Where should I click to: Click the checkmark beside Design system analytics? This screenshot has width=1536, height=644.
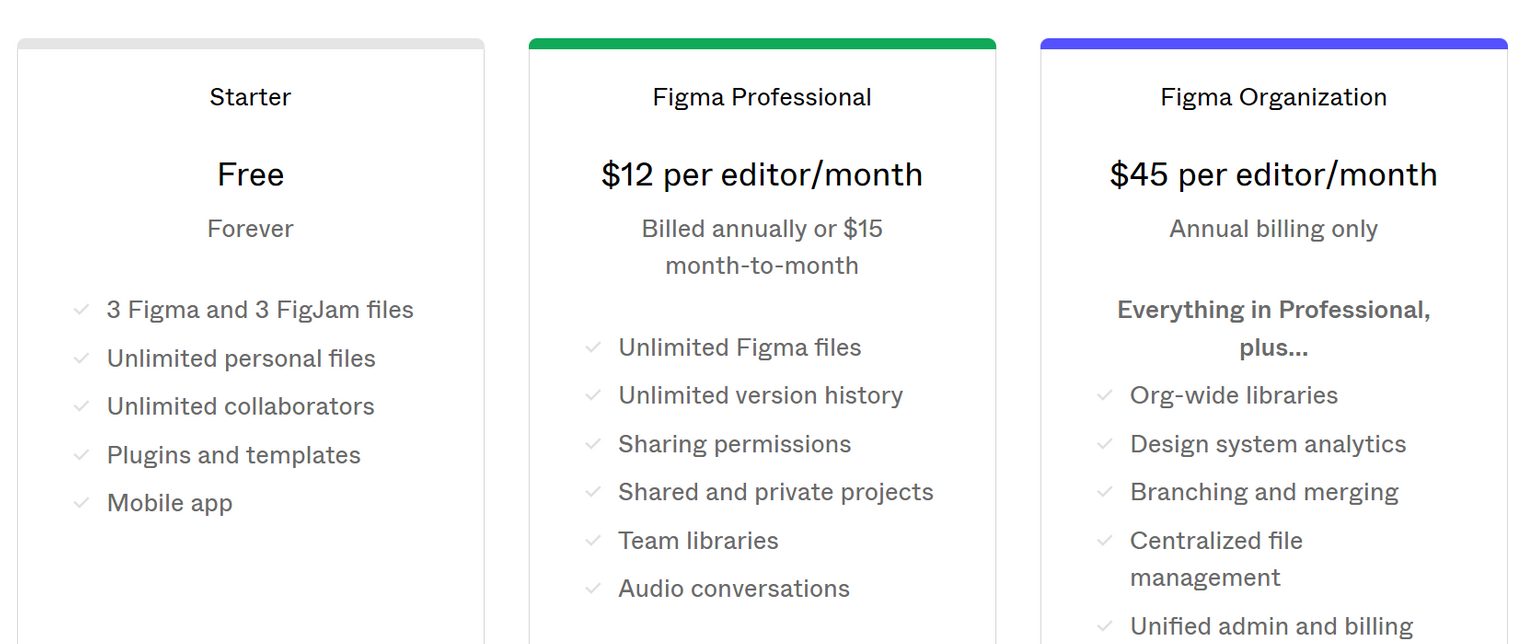[1105, 444]
